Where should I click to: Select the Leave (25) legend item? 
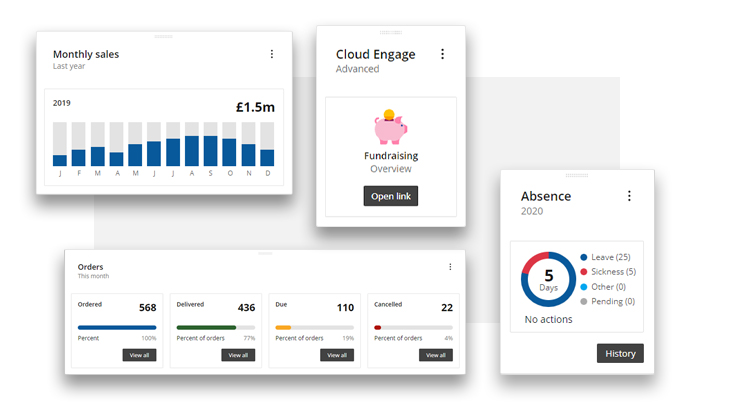coord(605,257)
